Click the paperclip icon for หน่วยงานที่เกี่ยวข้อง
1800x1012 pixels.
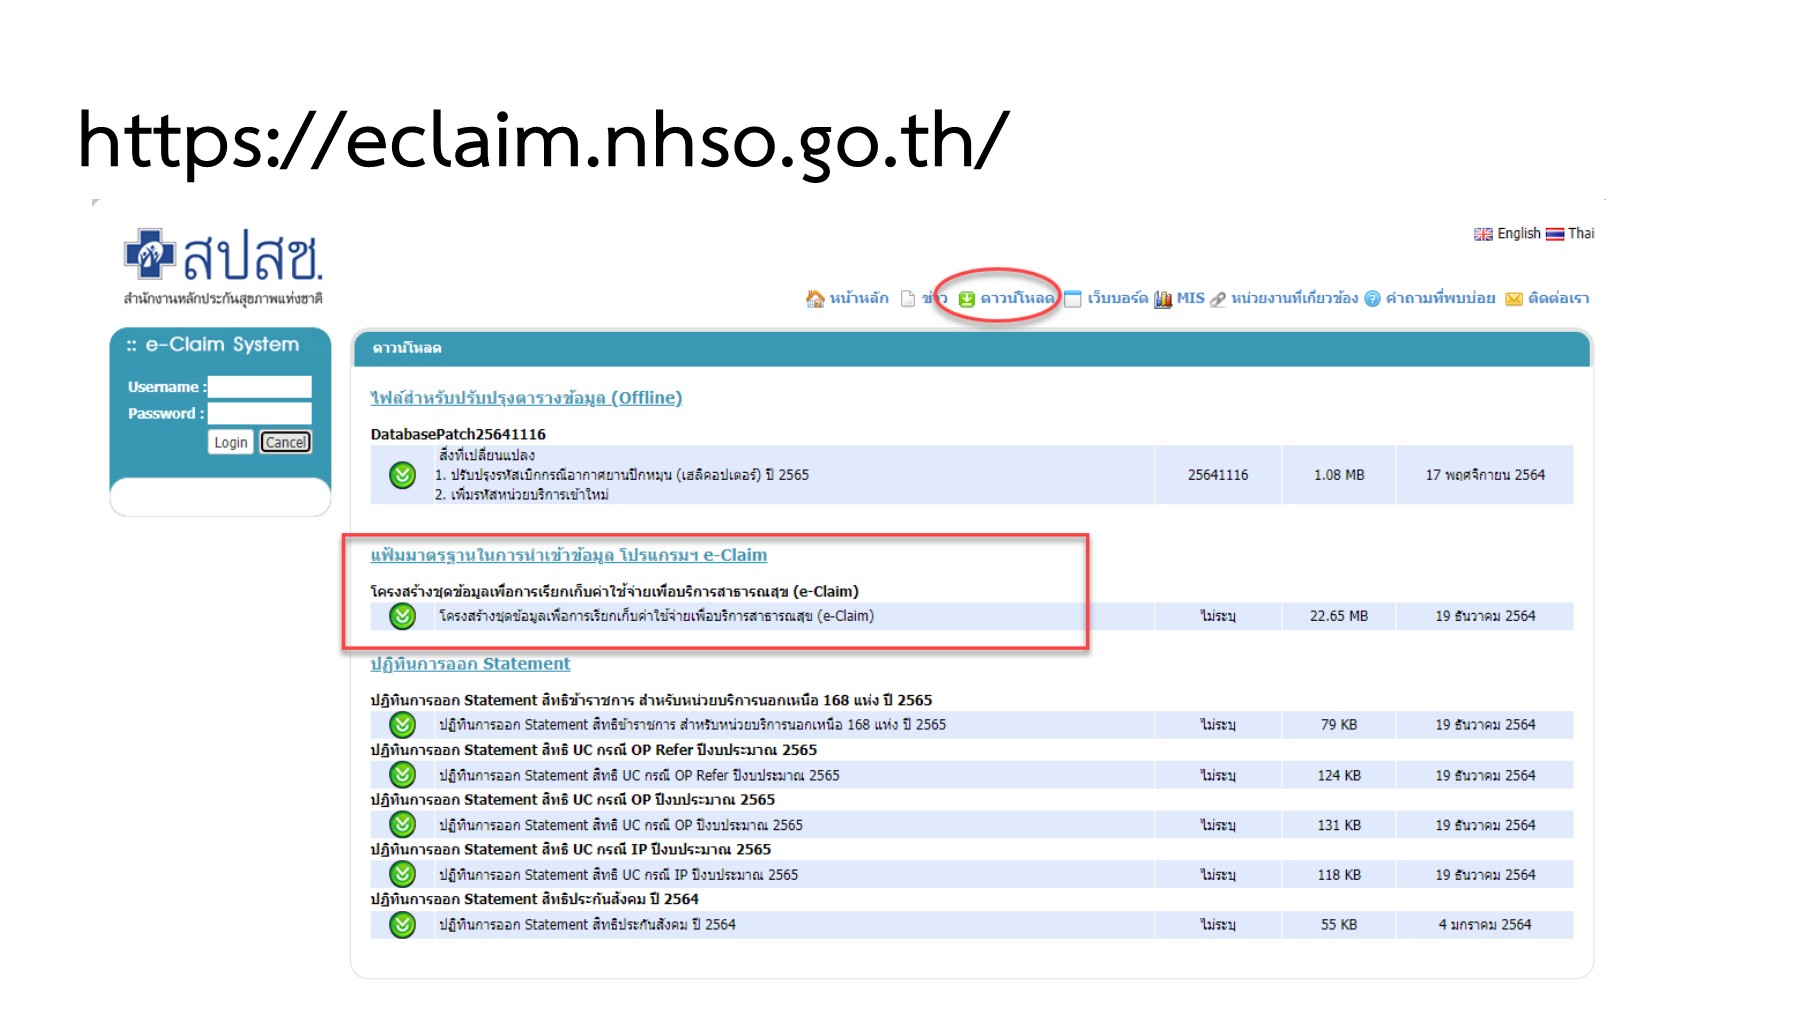pyautogui.click(x=1216, y=297)
